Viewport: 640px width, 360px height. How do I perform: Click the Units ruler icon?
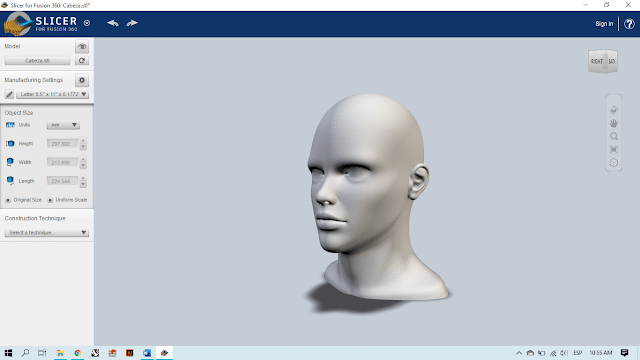[10, 125]
